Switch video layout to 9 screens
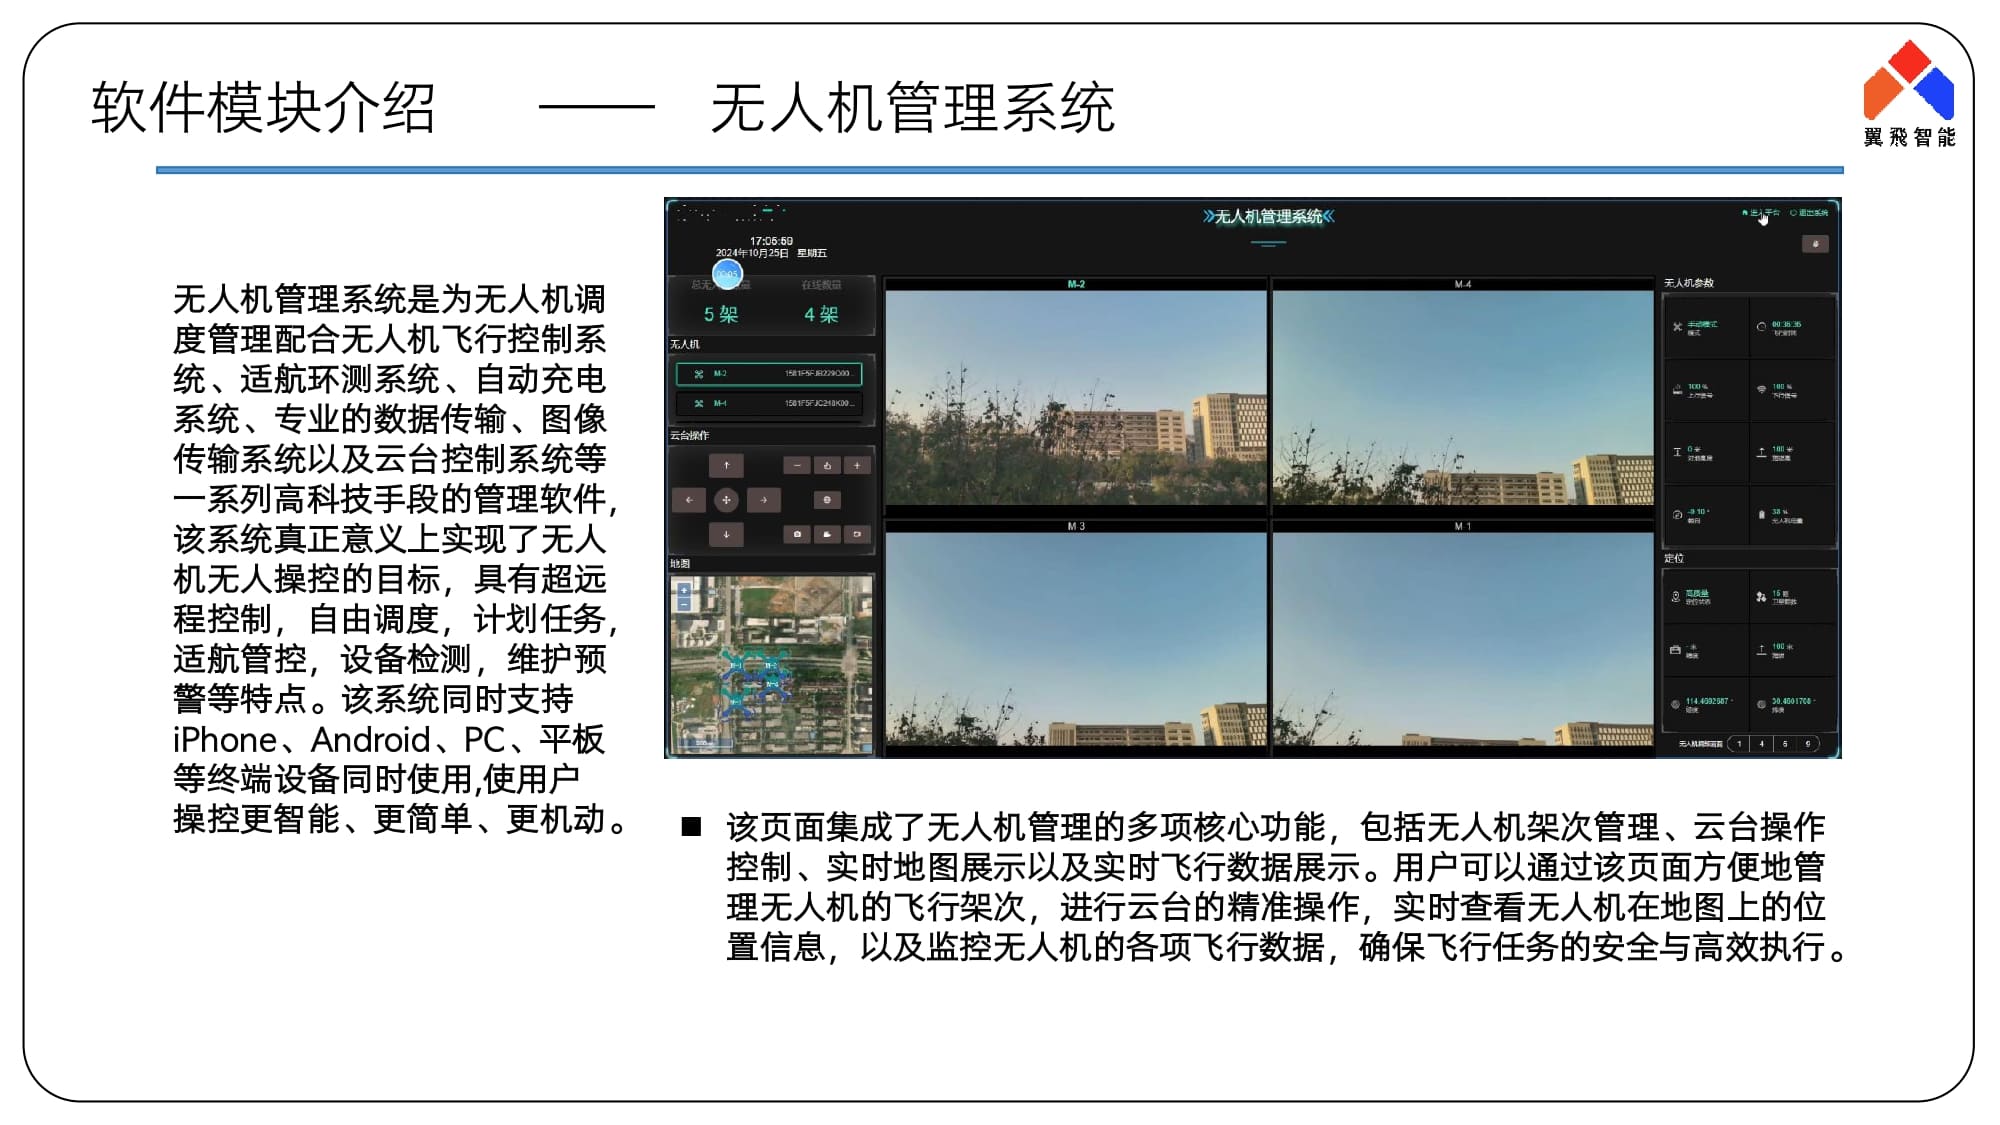Screen dimensions: 2000x1125 point(1807,744)
